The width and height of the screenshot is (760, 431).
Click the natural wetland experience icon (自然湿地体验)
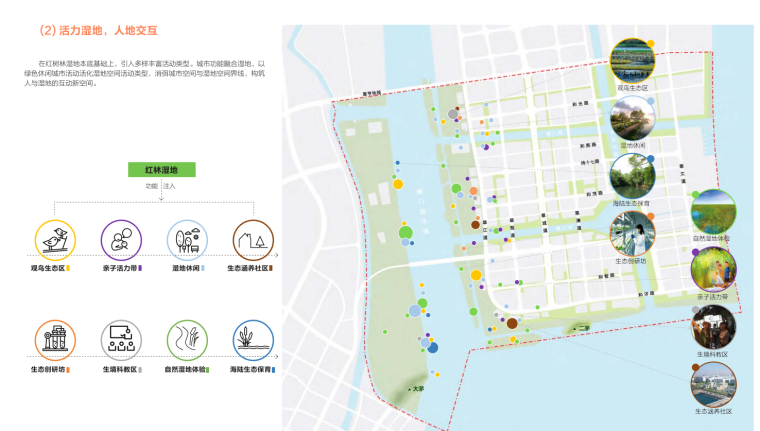click(187, 340)
